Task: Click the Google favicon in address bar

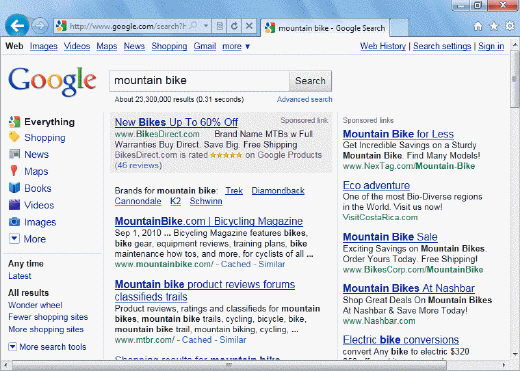Action: point(61,26)
